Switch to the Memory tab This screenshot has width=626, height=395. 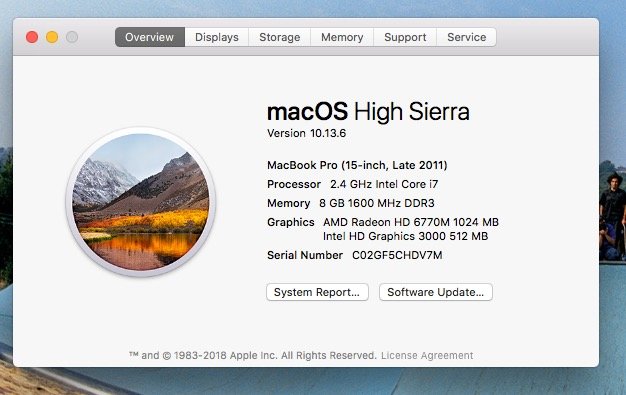[342, 37]
